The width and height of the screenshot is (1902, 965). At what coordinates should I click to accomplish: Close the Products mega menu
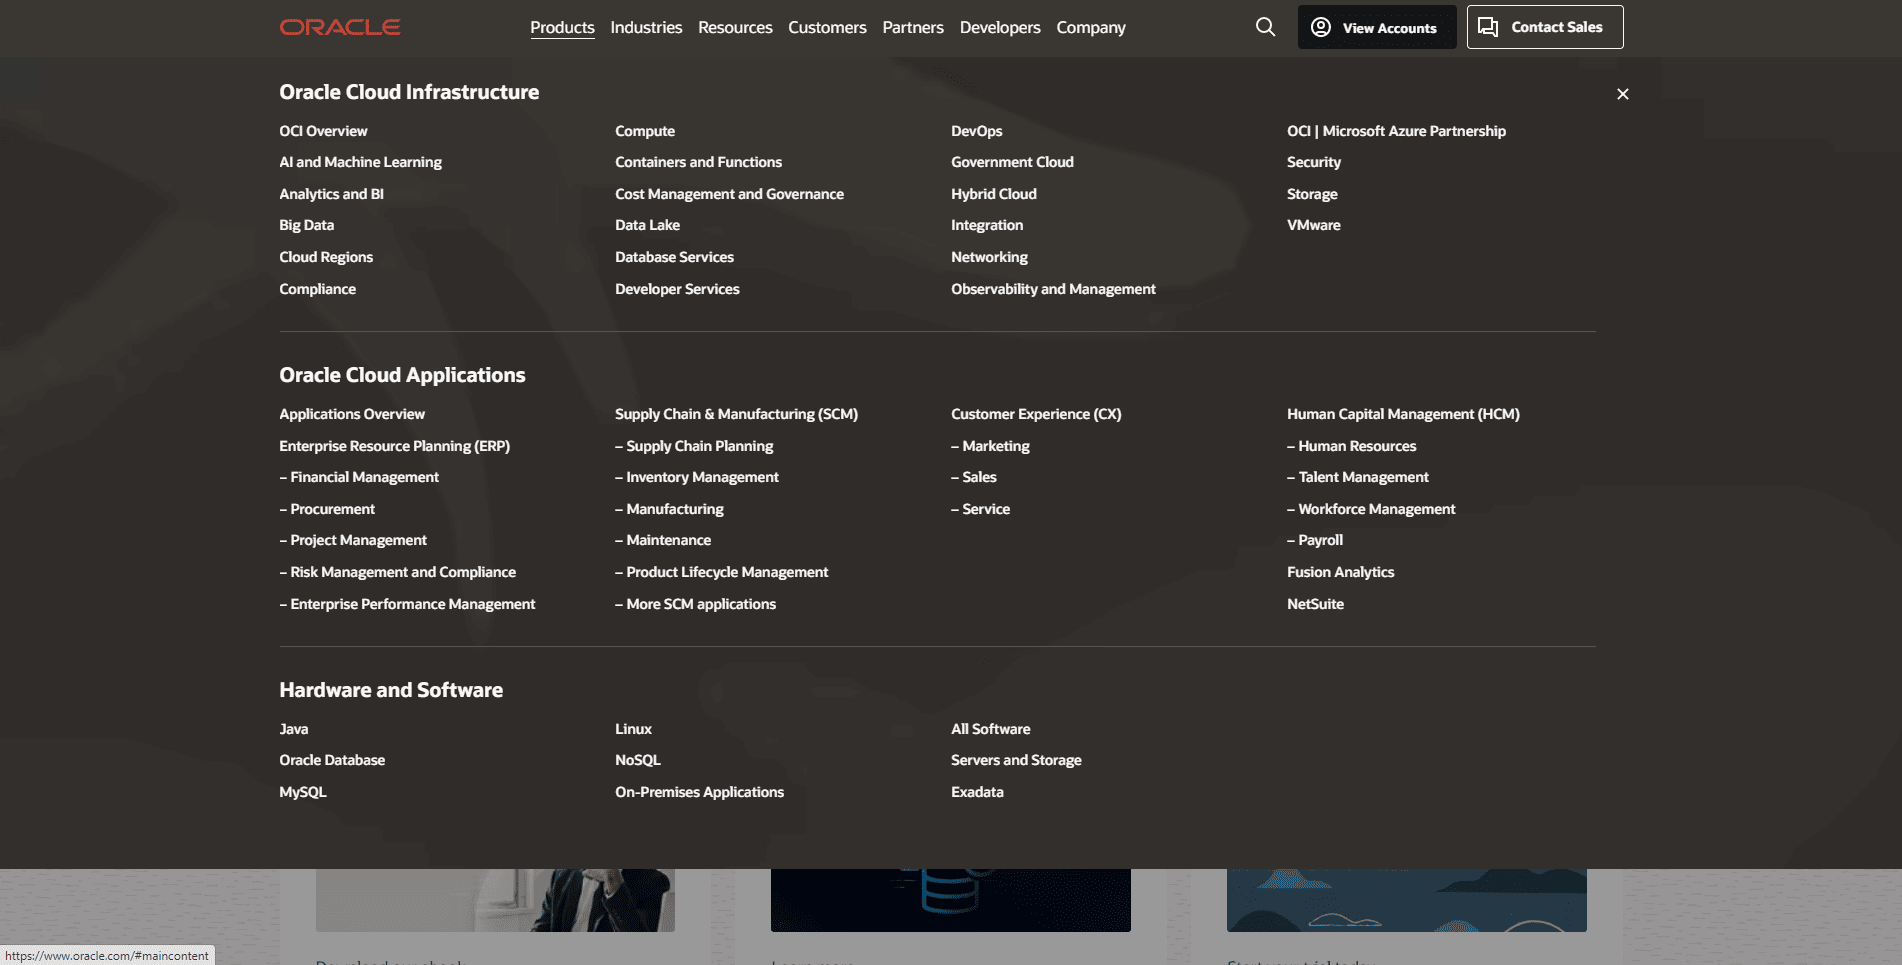coord(1622,94)
